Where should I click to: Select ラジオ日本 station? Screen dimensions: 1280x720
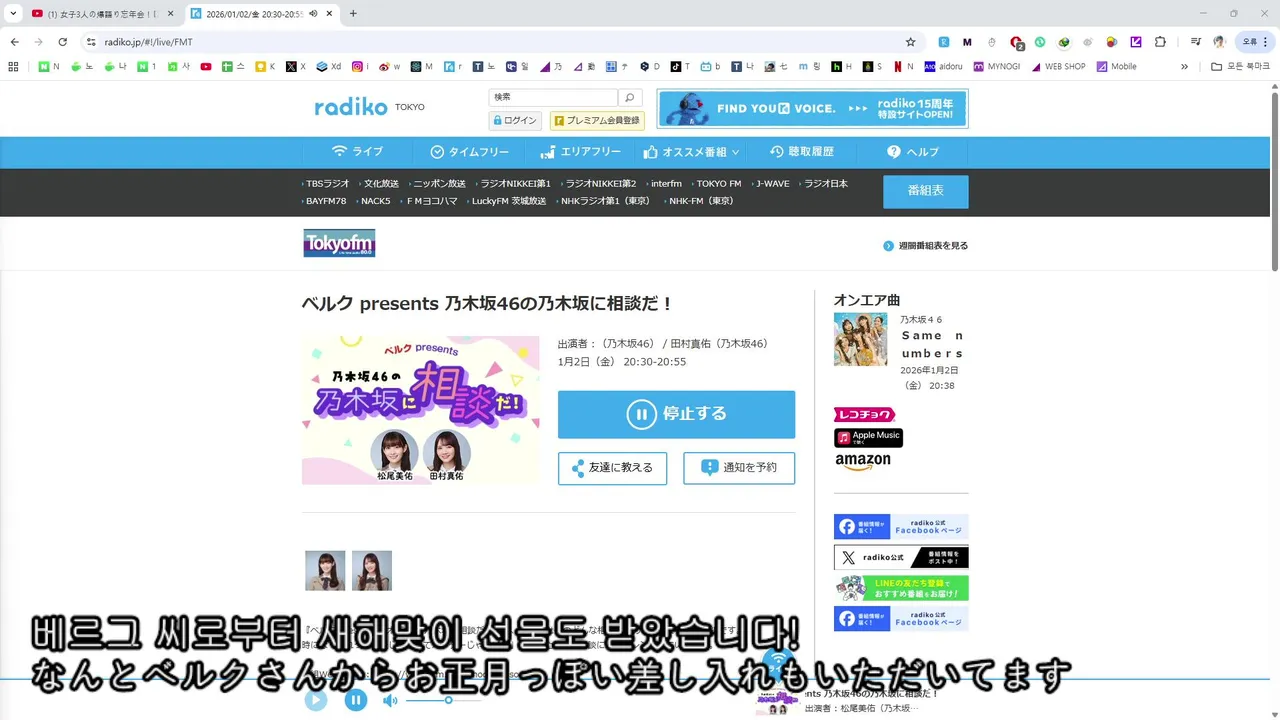click(x=824, y=184)
